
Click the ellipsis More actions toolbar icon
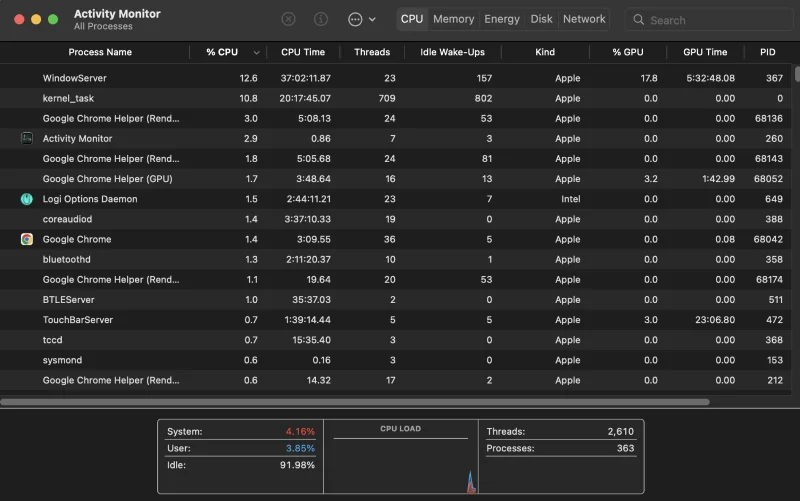pos(355,19)
